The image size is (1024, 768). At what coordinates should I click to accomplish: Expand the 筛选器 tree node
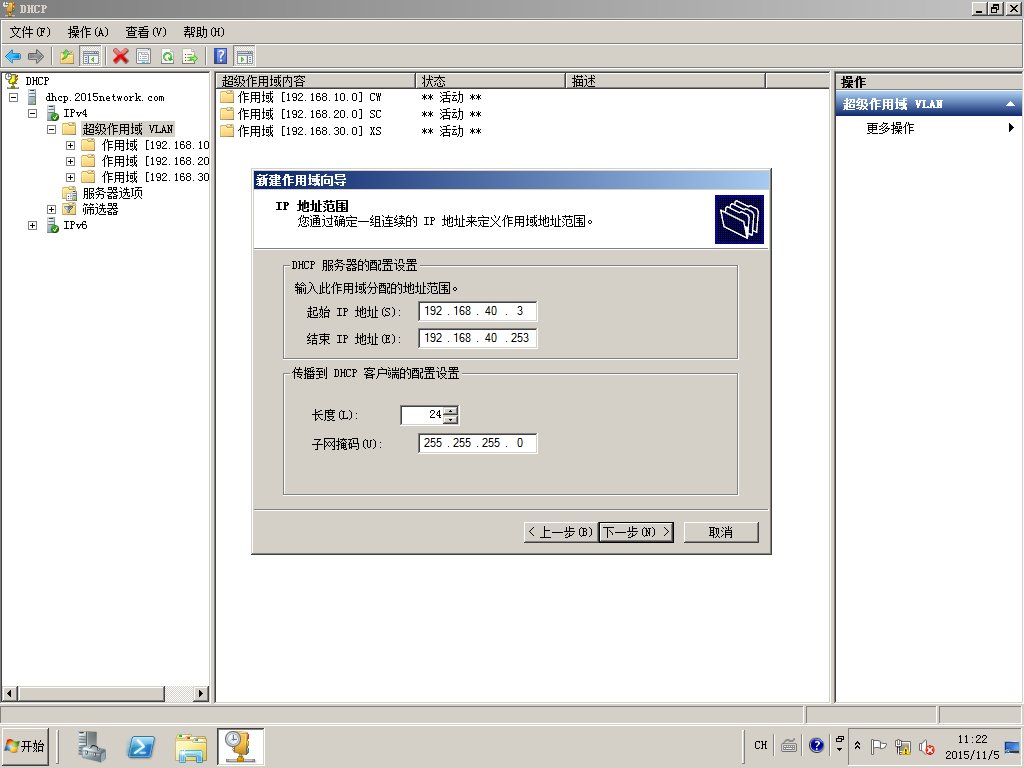coord(52,209)
